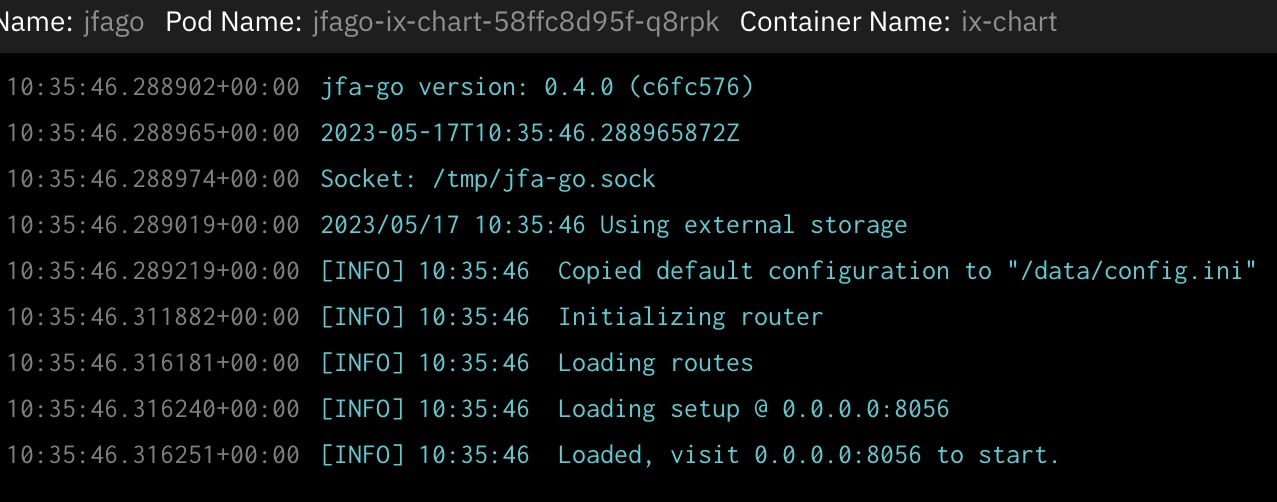Image resolution: width=1277 pixels, height=502 pixels.
Task: Select pod name jfago-ix-chart-58ffc8d95f-q8rpk
Action: tap(515, 22)
